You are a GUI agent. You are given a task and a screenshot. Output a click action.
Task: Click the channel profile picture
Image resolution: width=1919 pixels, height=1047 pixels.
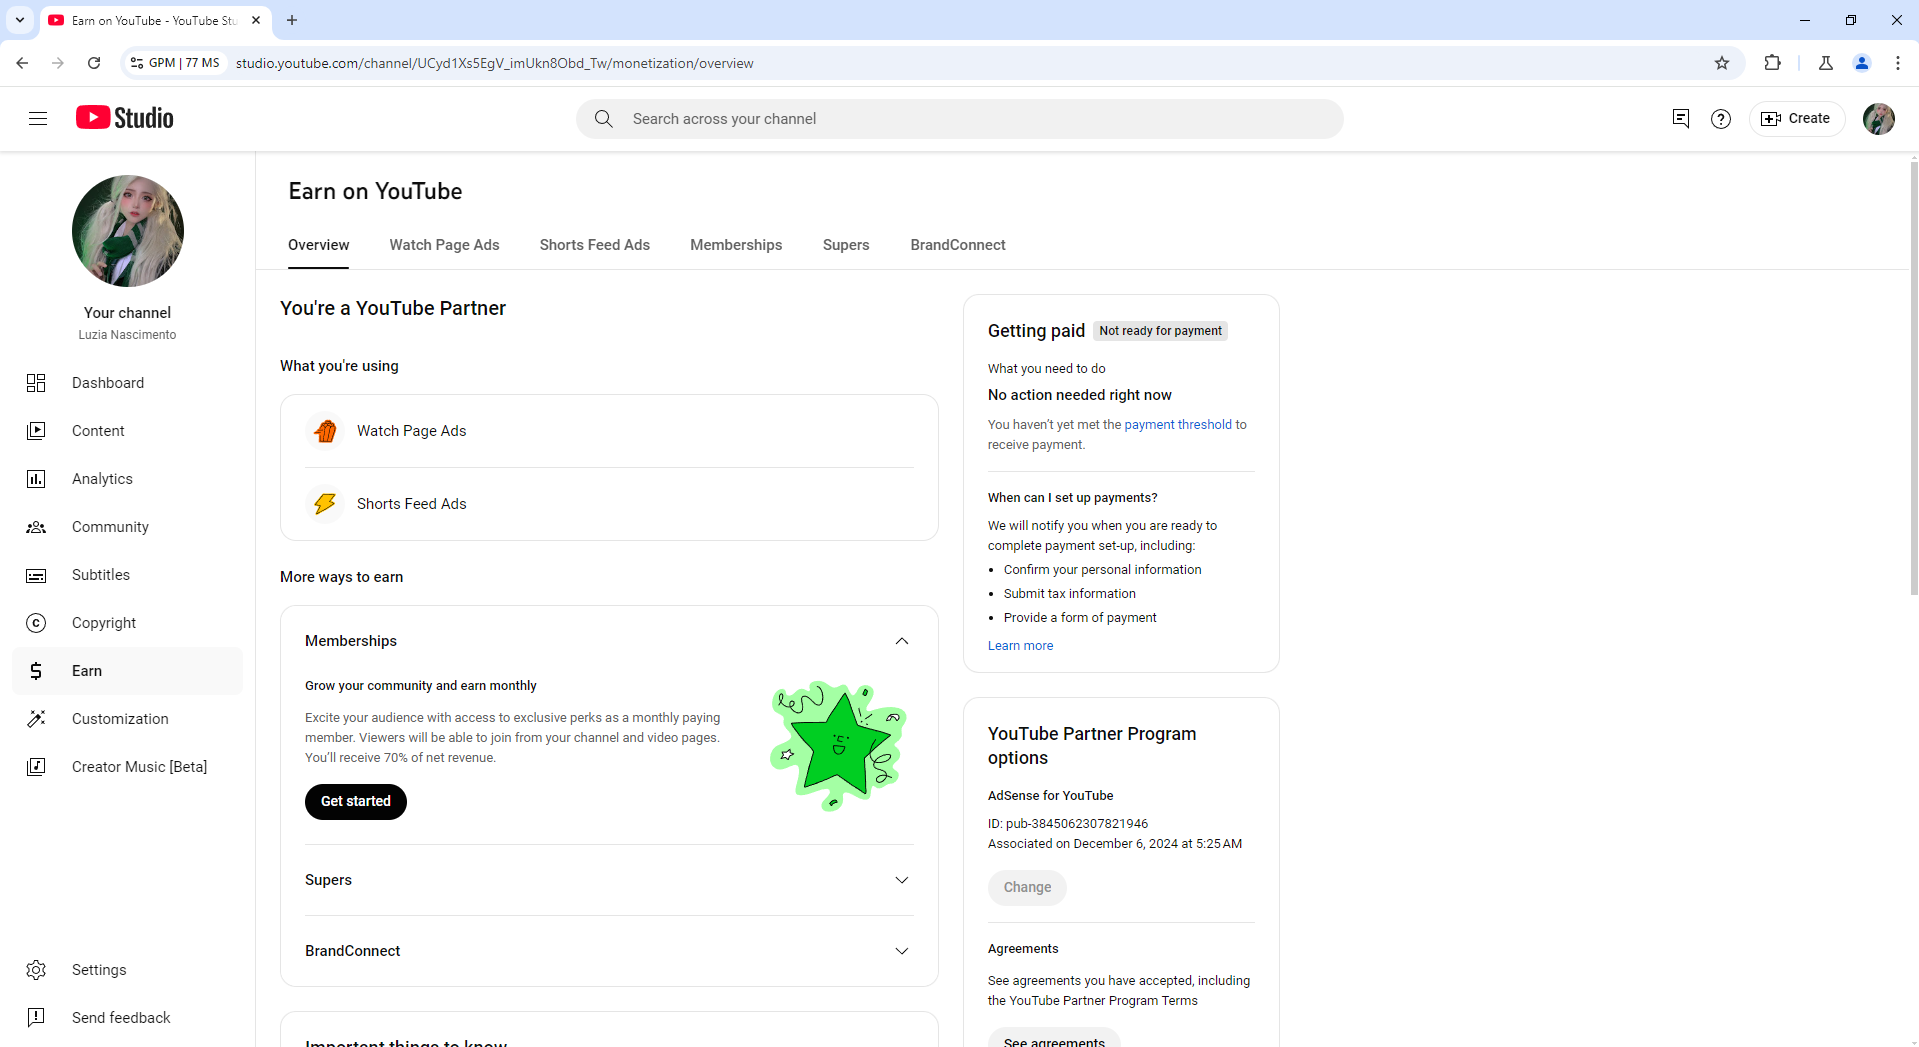pyautogui.click(x=128, y=231)
